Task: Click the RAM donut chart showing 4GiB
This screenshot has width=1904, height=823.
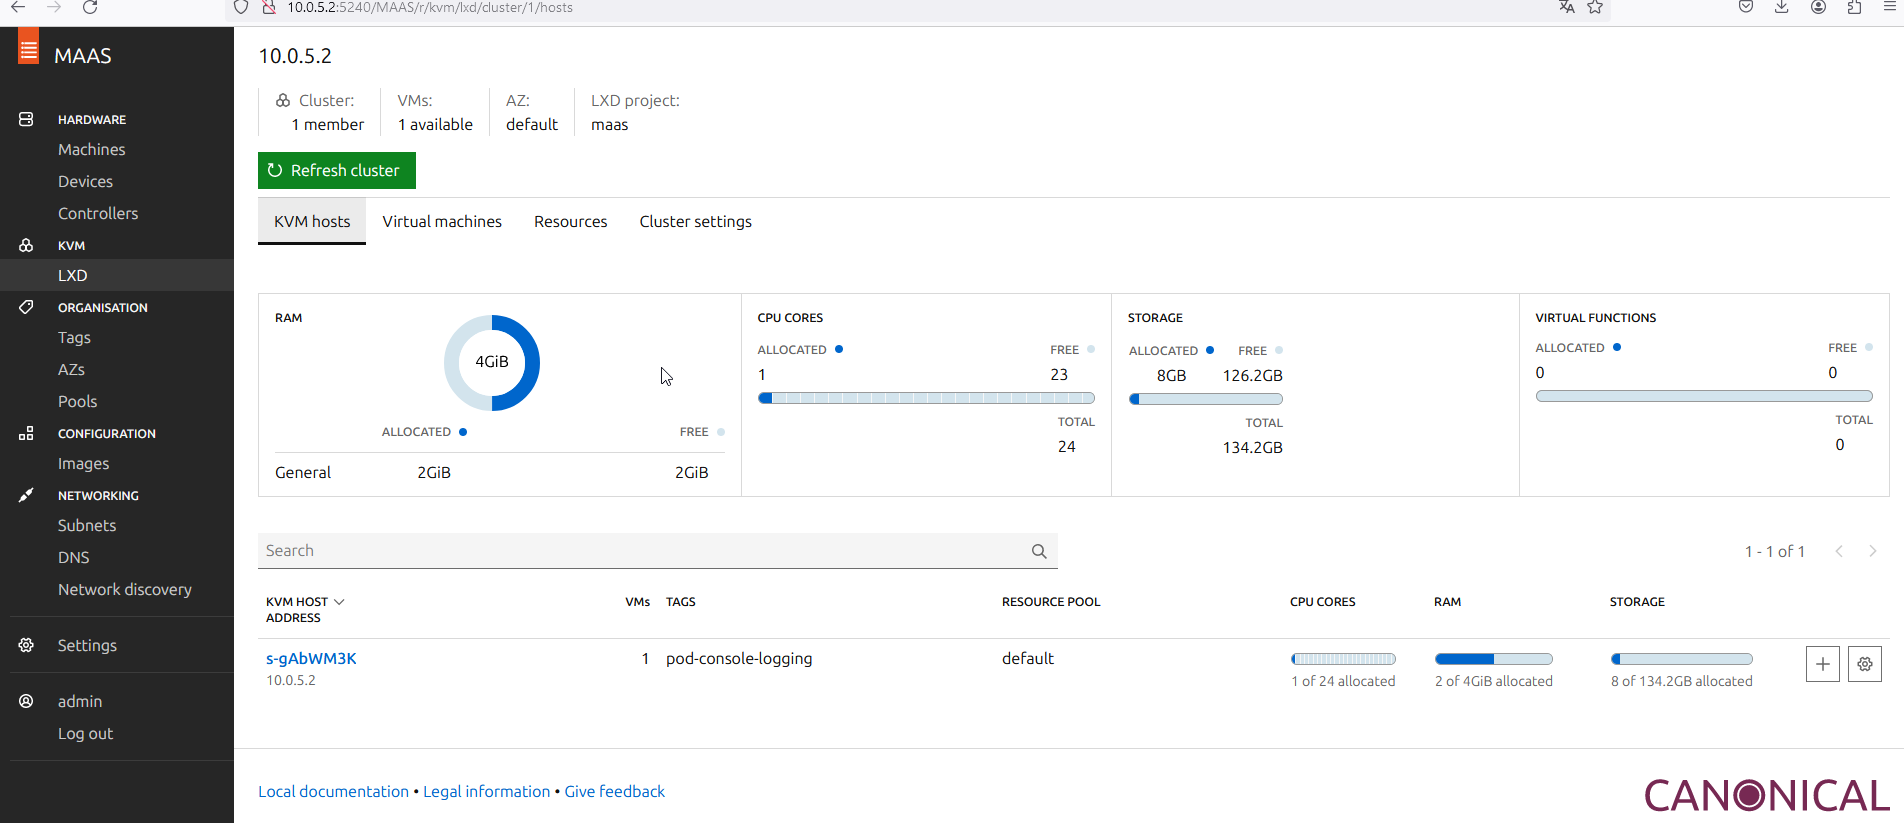Action: point(492,363)
